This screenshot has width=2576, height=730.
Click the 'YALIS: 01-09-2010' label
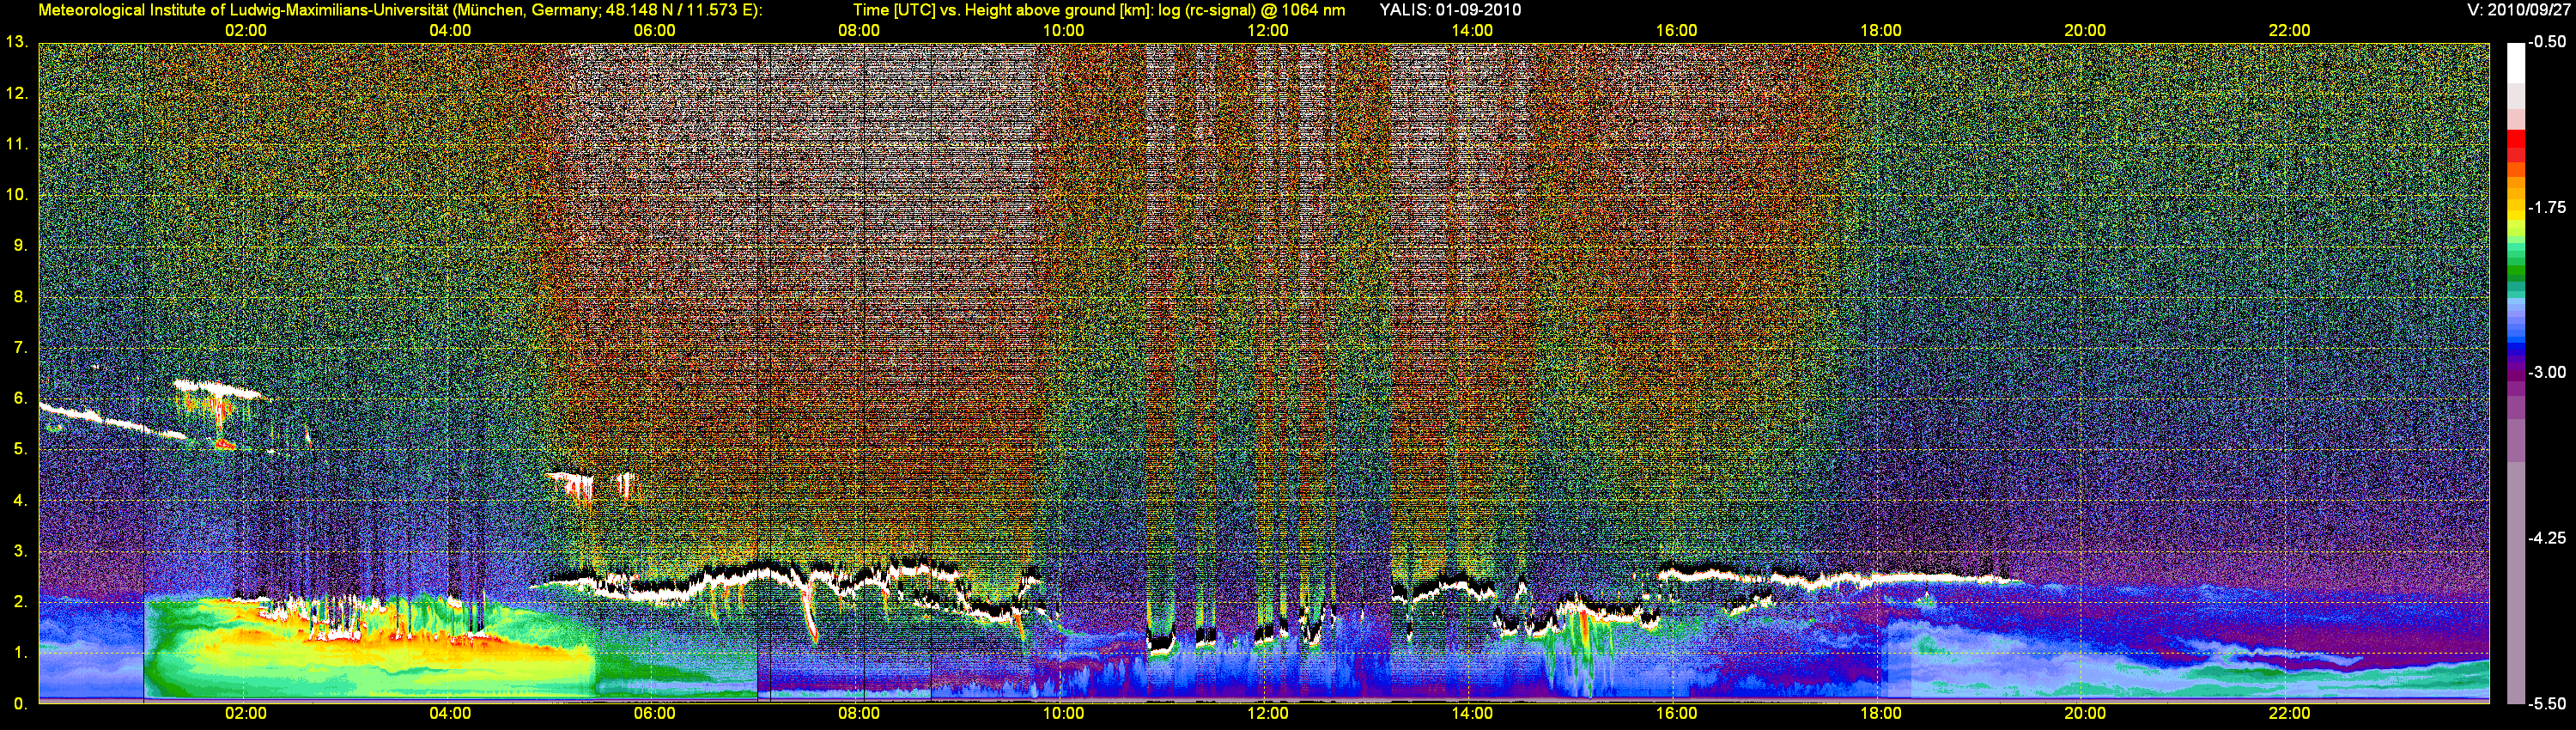pyautogui.click(x=1450, y=10)
